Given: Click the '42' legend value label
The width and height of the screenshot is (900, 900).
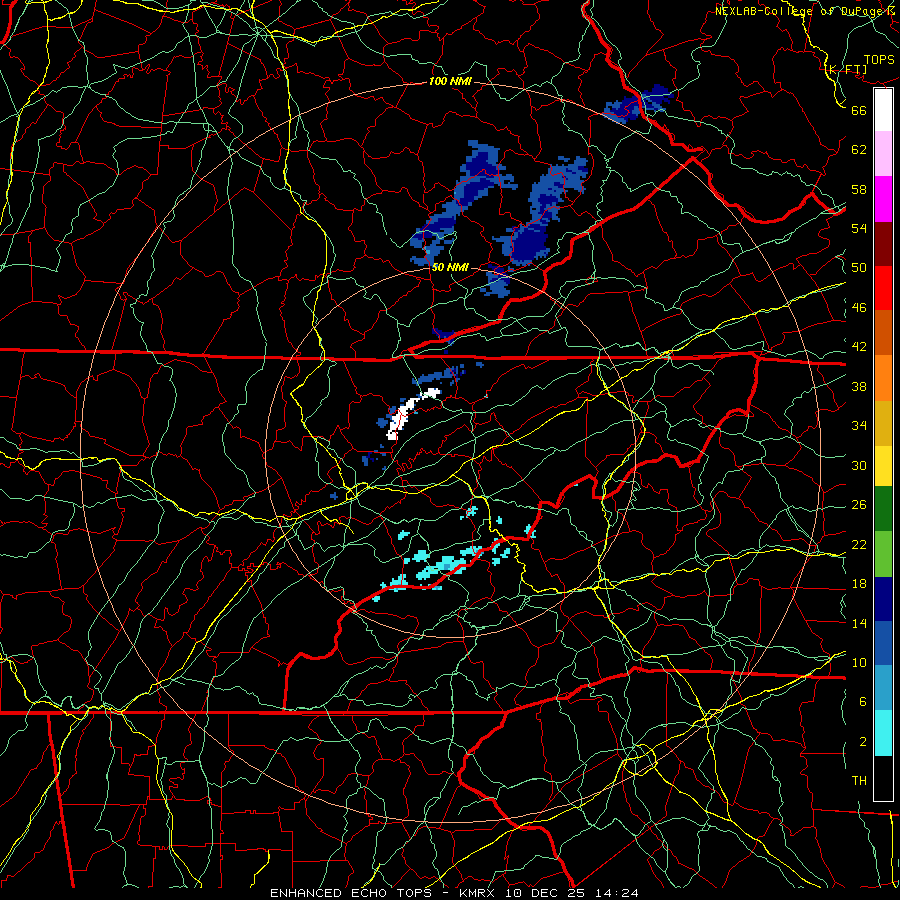Looking at the screenshot, I should [859, 346].
